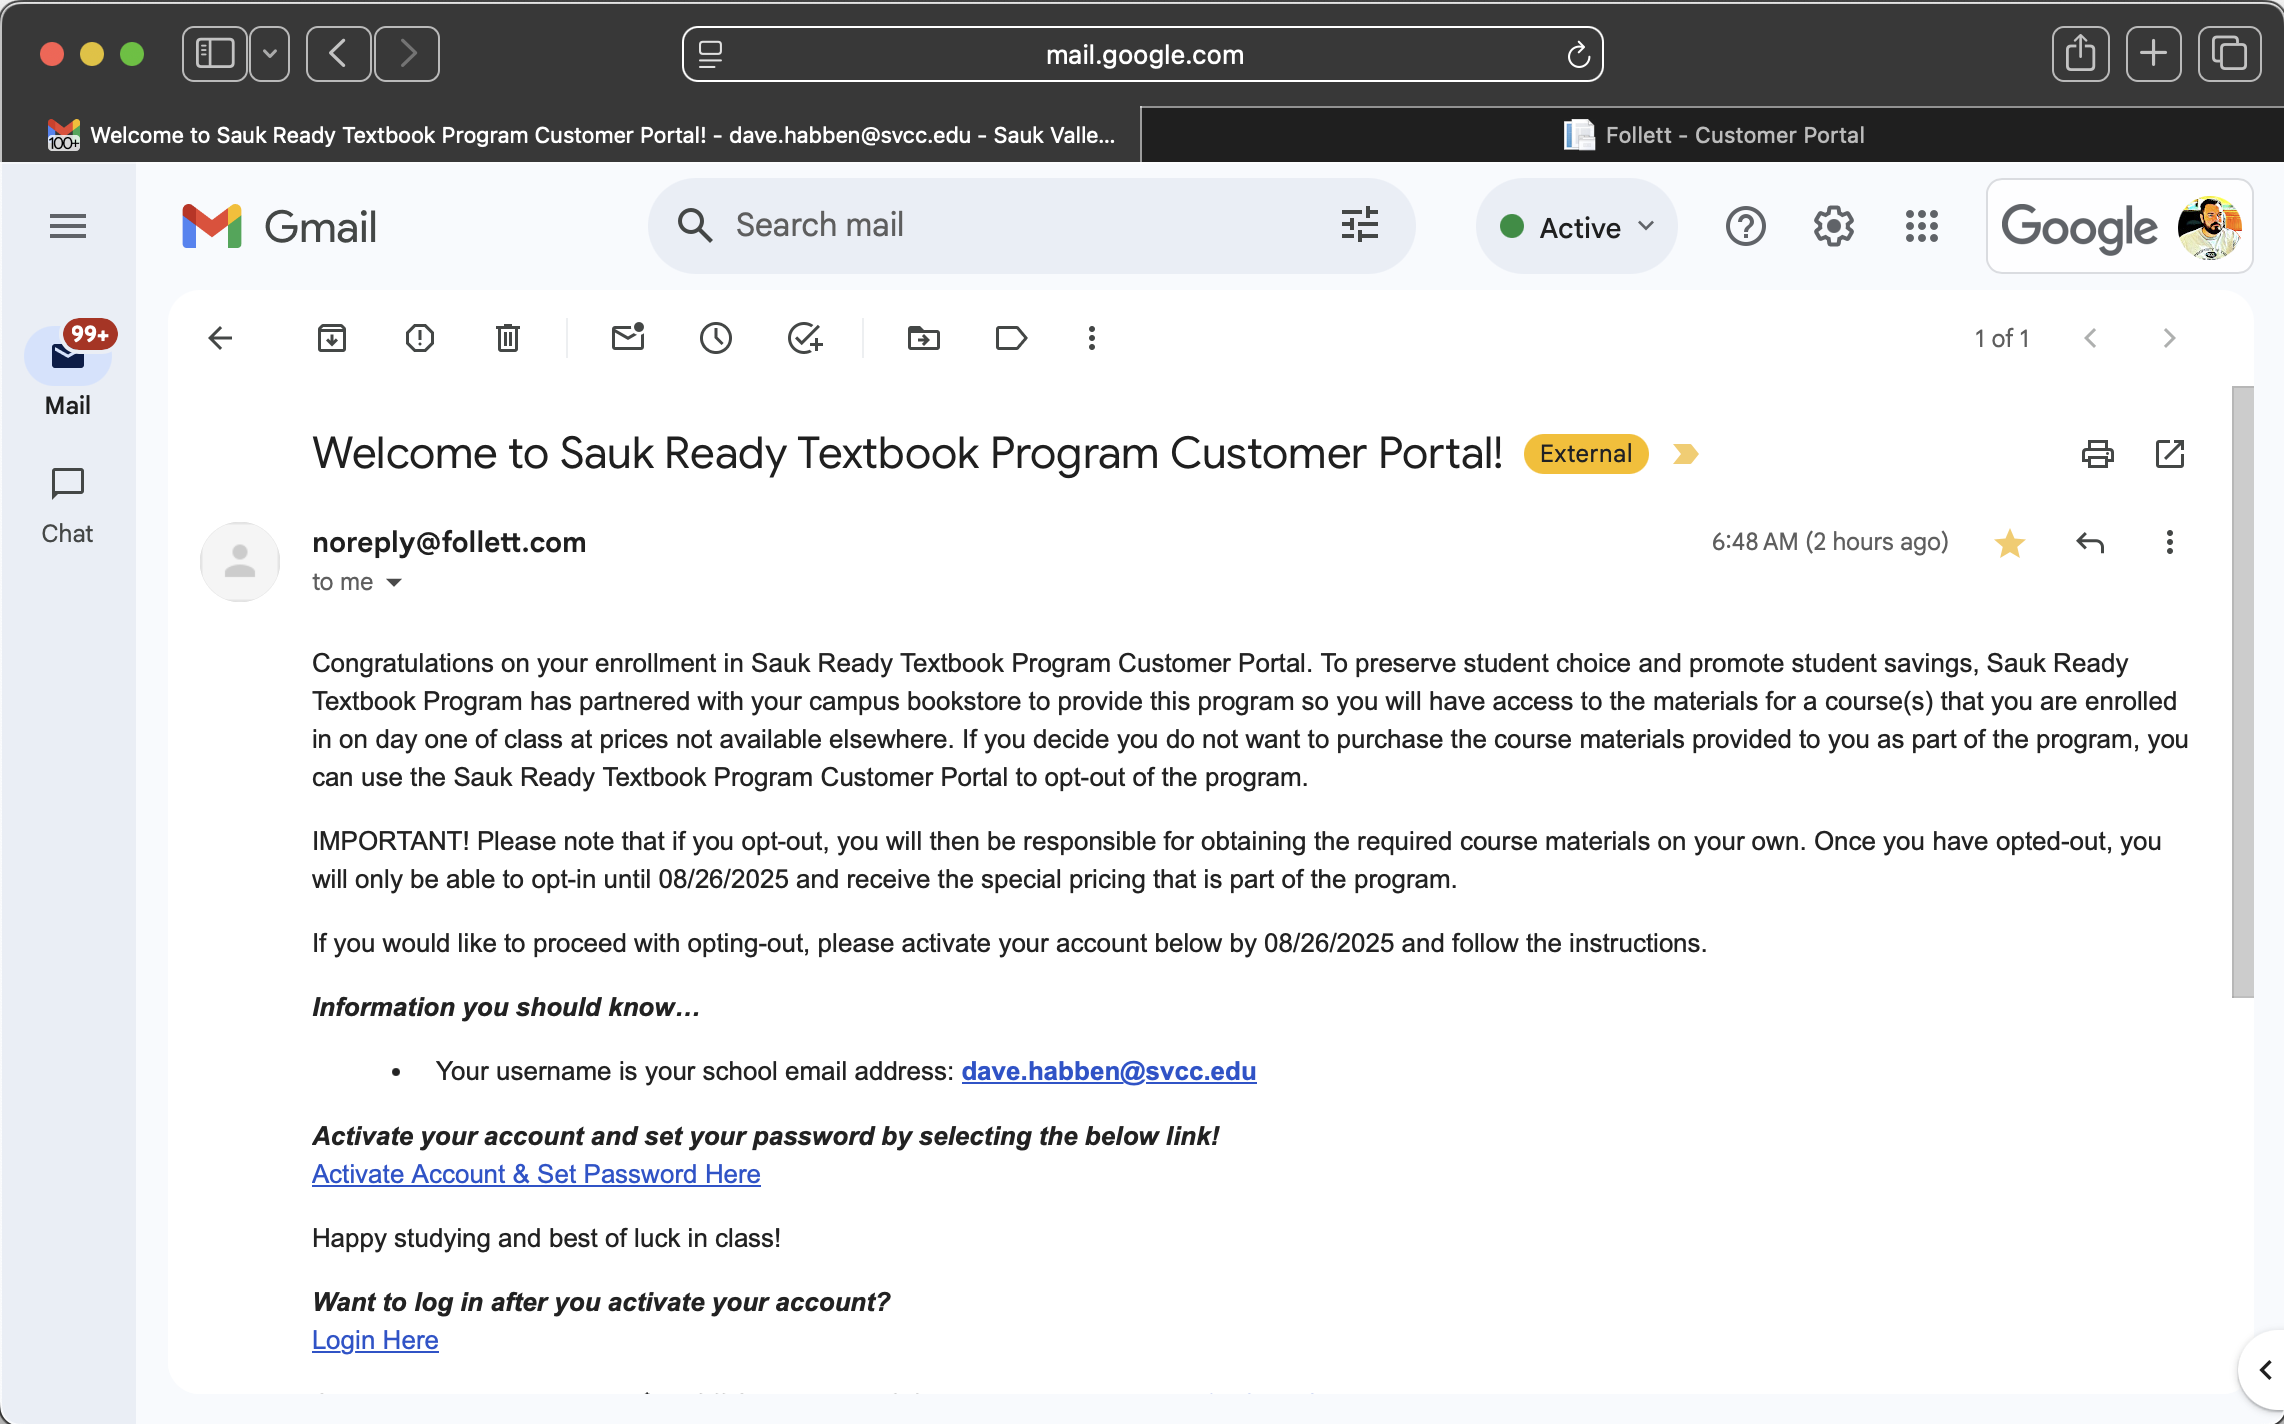
Task: Open Safari Share menu
Action: (x=2081, y=54)
